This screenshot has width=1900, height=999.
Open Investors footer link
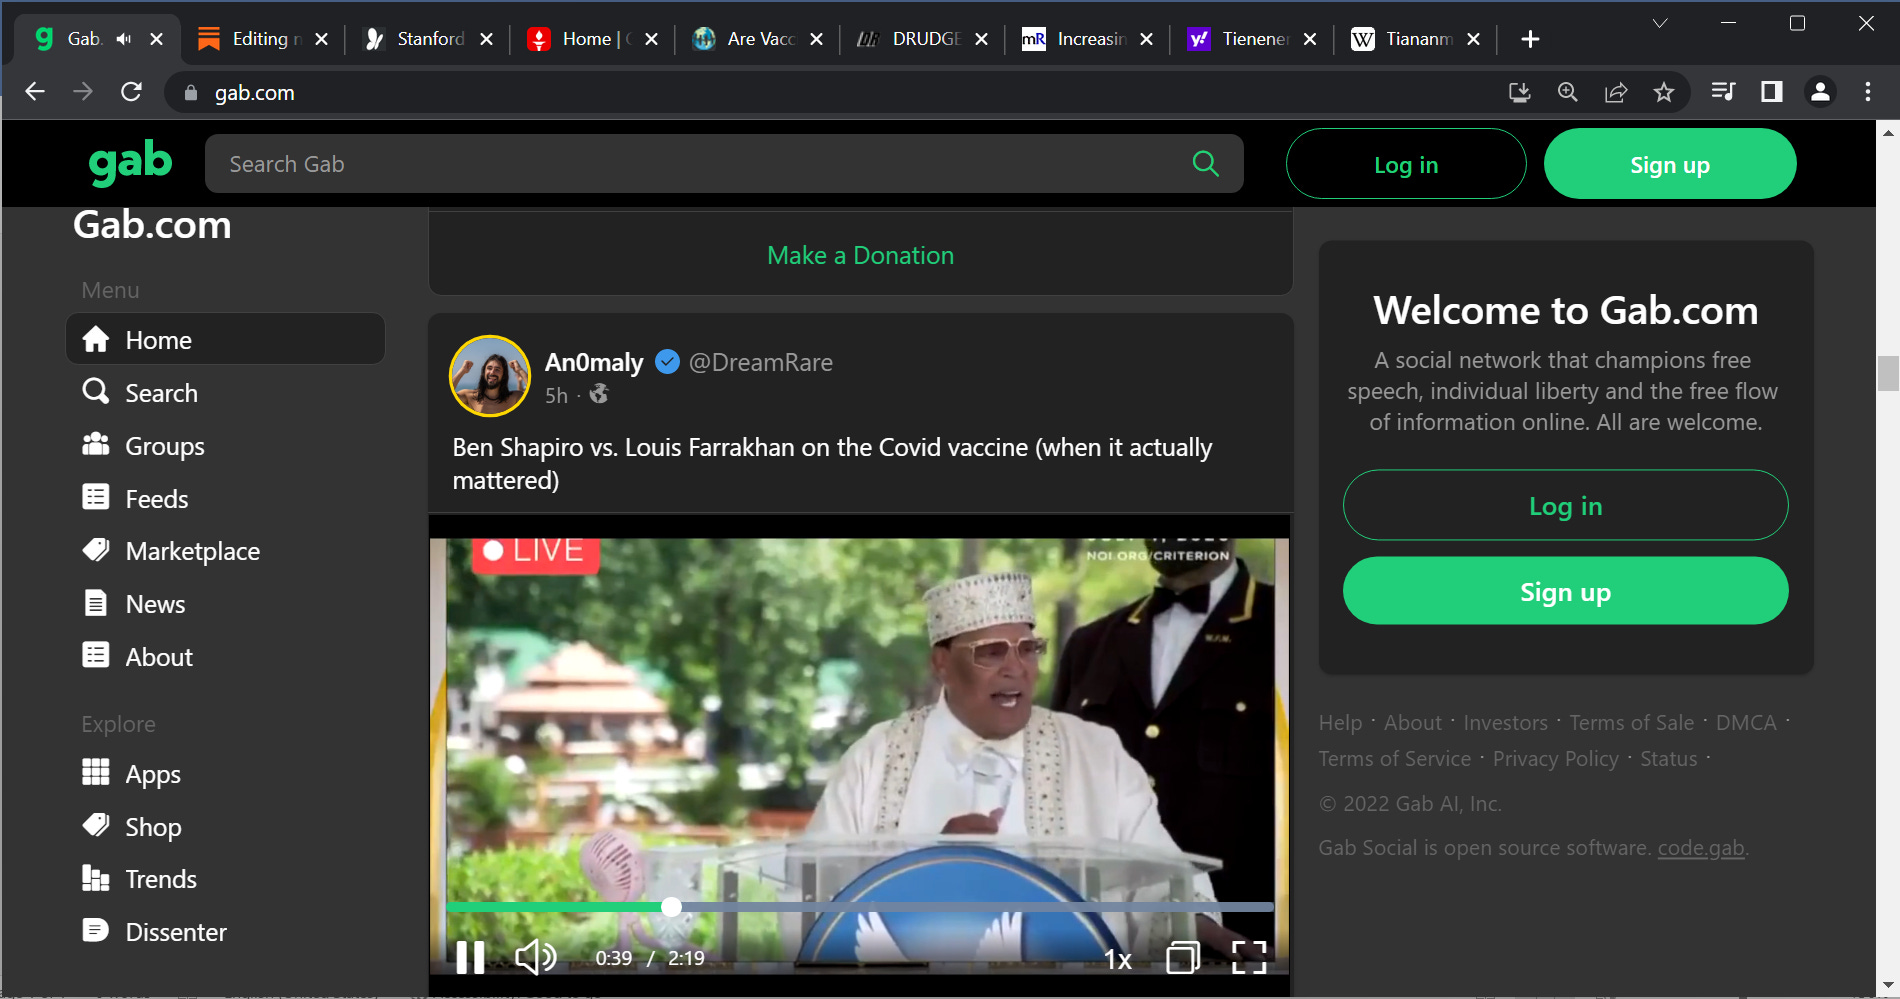(1505, 723)
